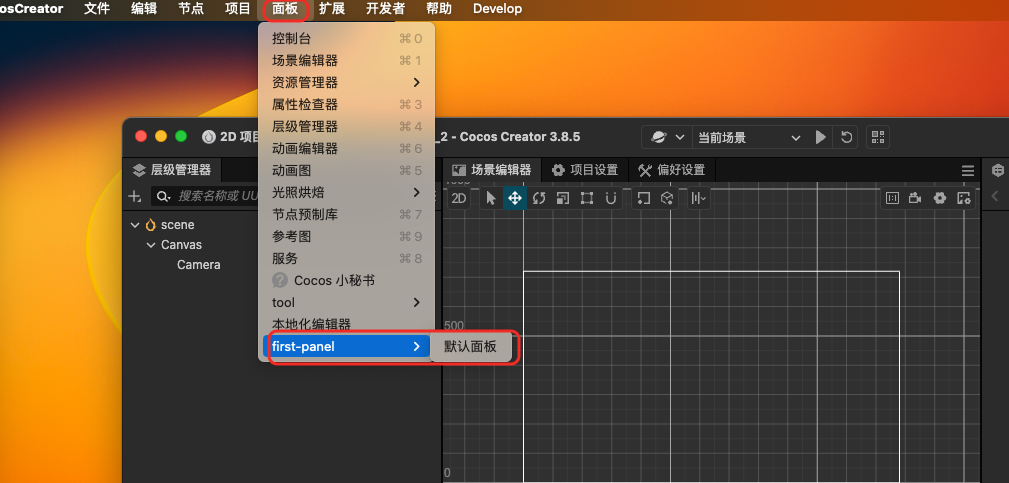Toggle the 2D view mode button
The image size is (1009, 483).
tap(459, 198)
